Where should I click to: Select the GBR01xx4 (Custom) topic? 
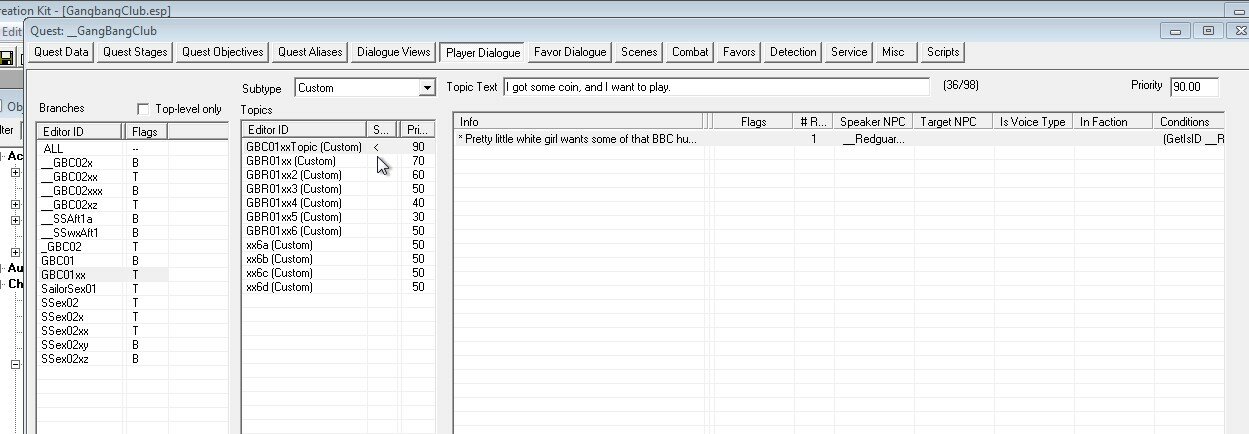[x=338, y=203]
